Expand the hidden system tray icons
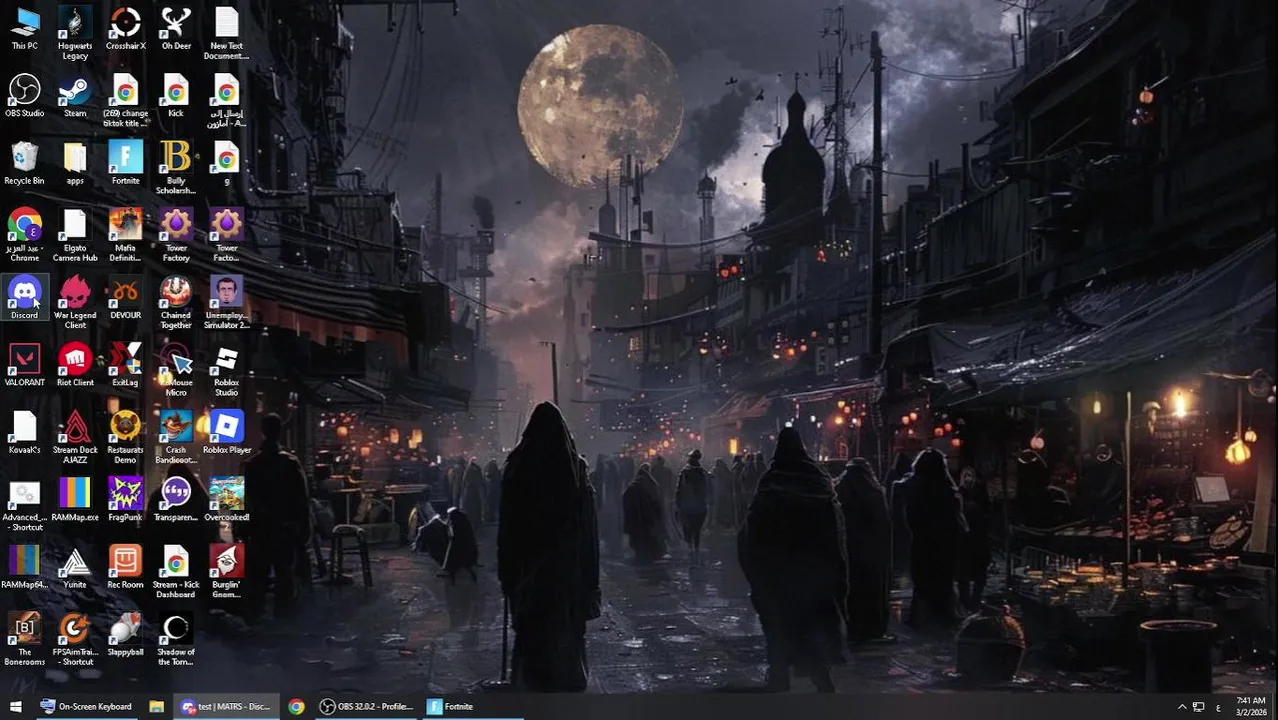The height and width of the screenshot is (720, 1278). click(1182, 707)
